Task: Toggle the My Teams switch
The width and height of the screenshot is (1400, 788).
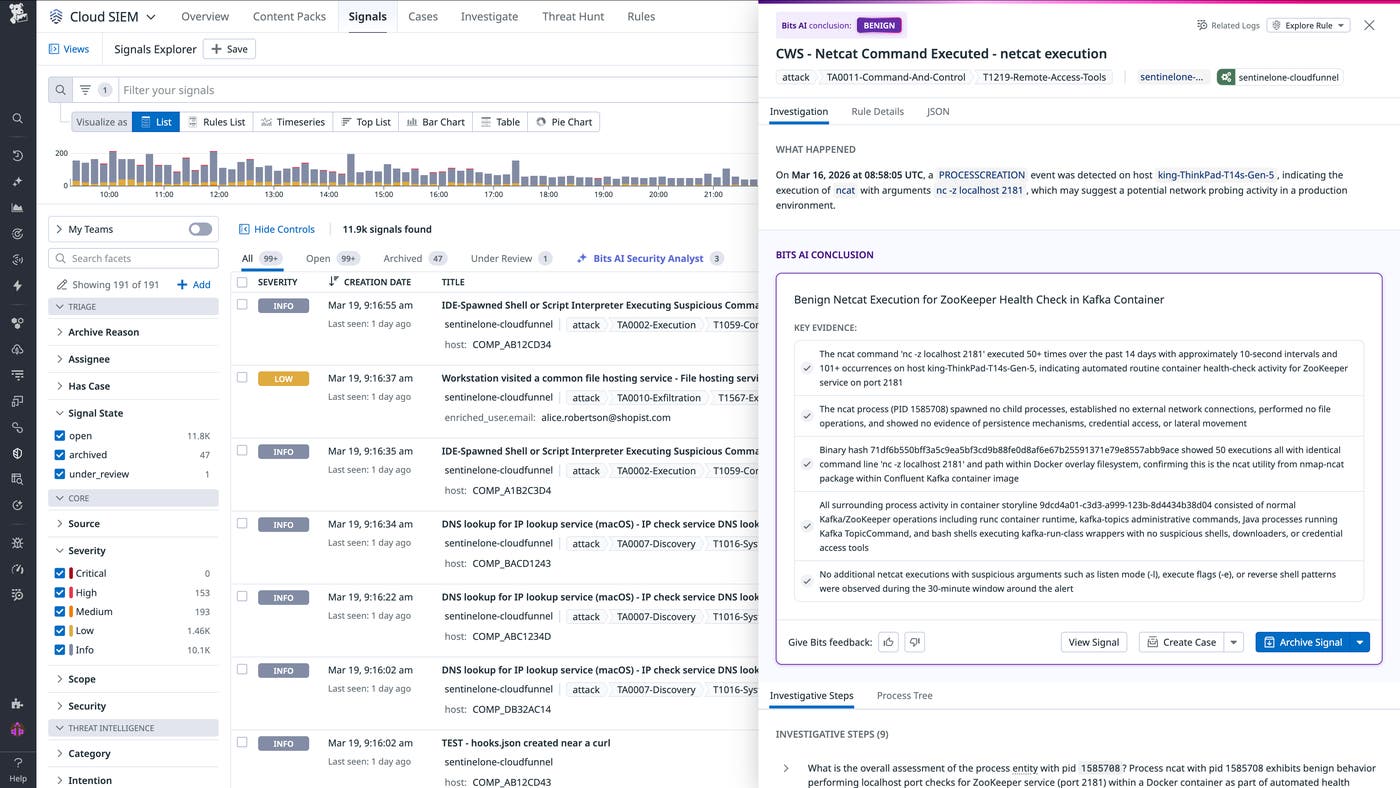Action: click(199, 228)
